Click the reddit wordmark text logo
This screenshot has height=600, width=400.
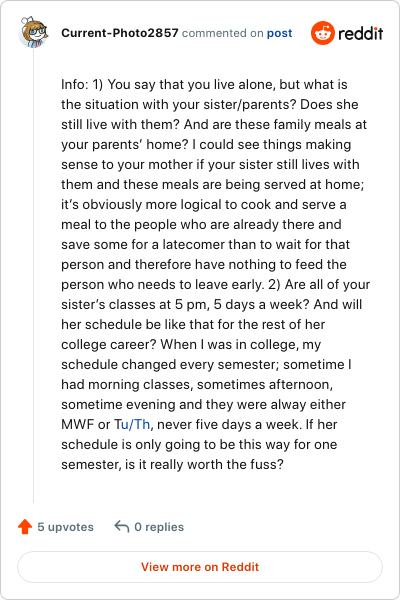tap(361, 34)
